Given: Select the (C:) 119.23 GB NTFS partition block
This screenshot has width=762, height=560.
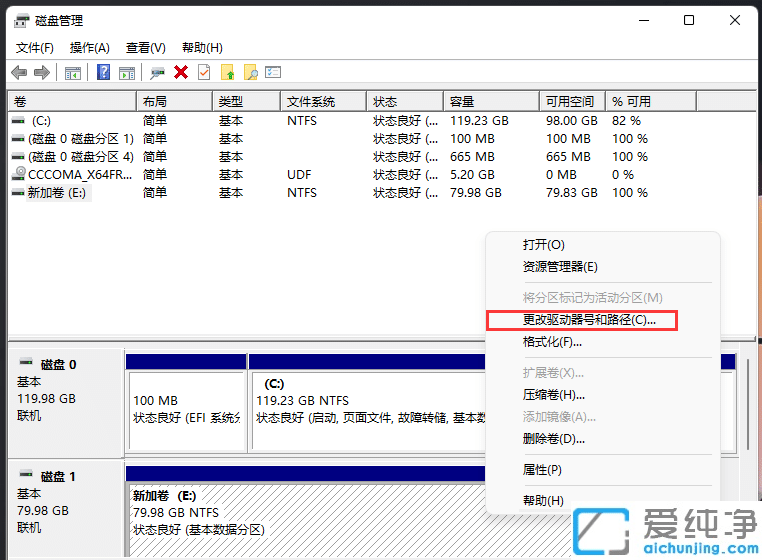Looking at the screenshot, I should pos(367,403).
